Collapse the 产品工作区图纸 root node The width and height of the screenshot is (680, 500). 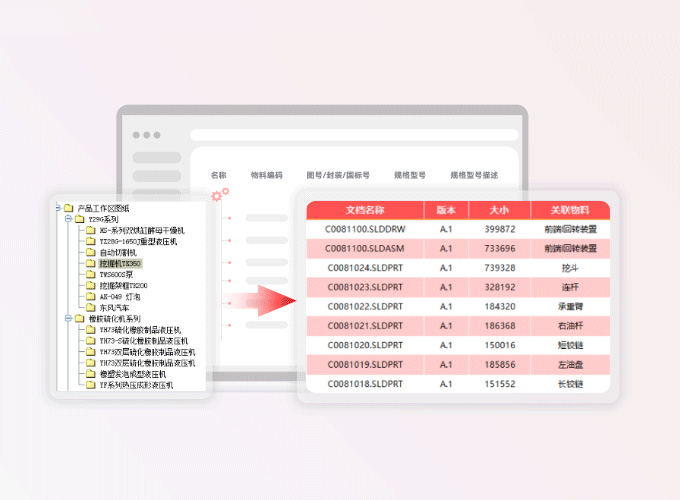click(x=57, y=208)
